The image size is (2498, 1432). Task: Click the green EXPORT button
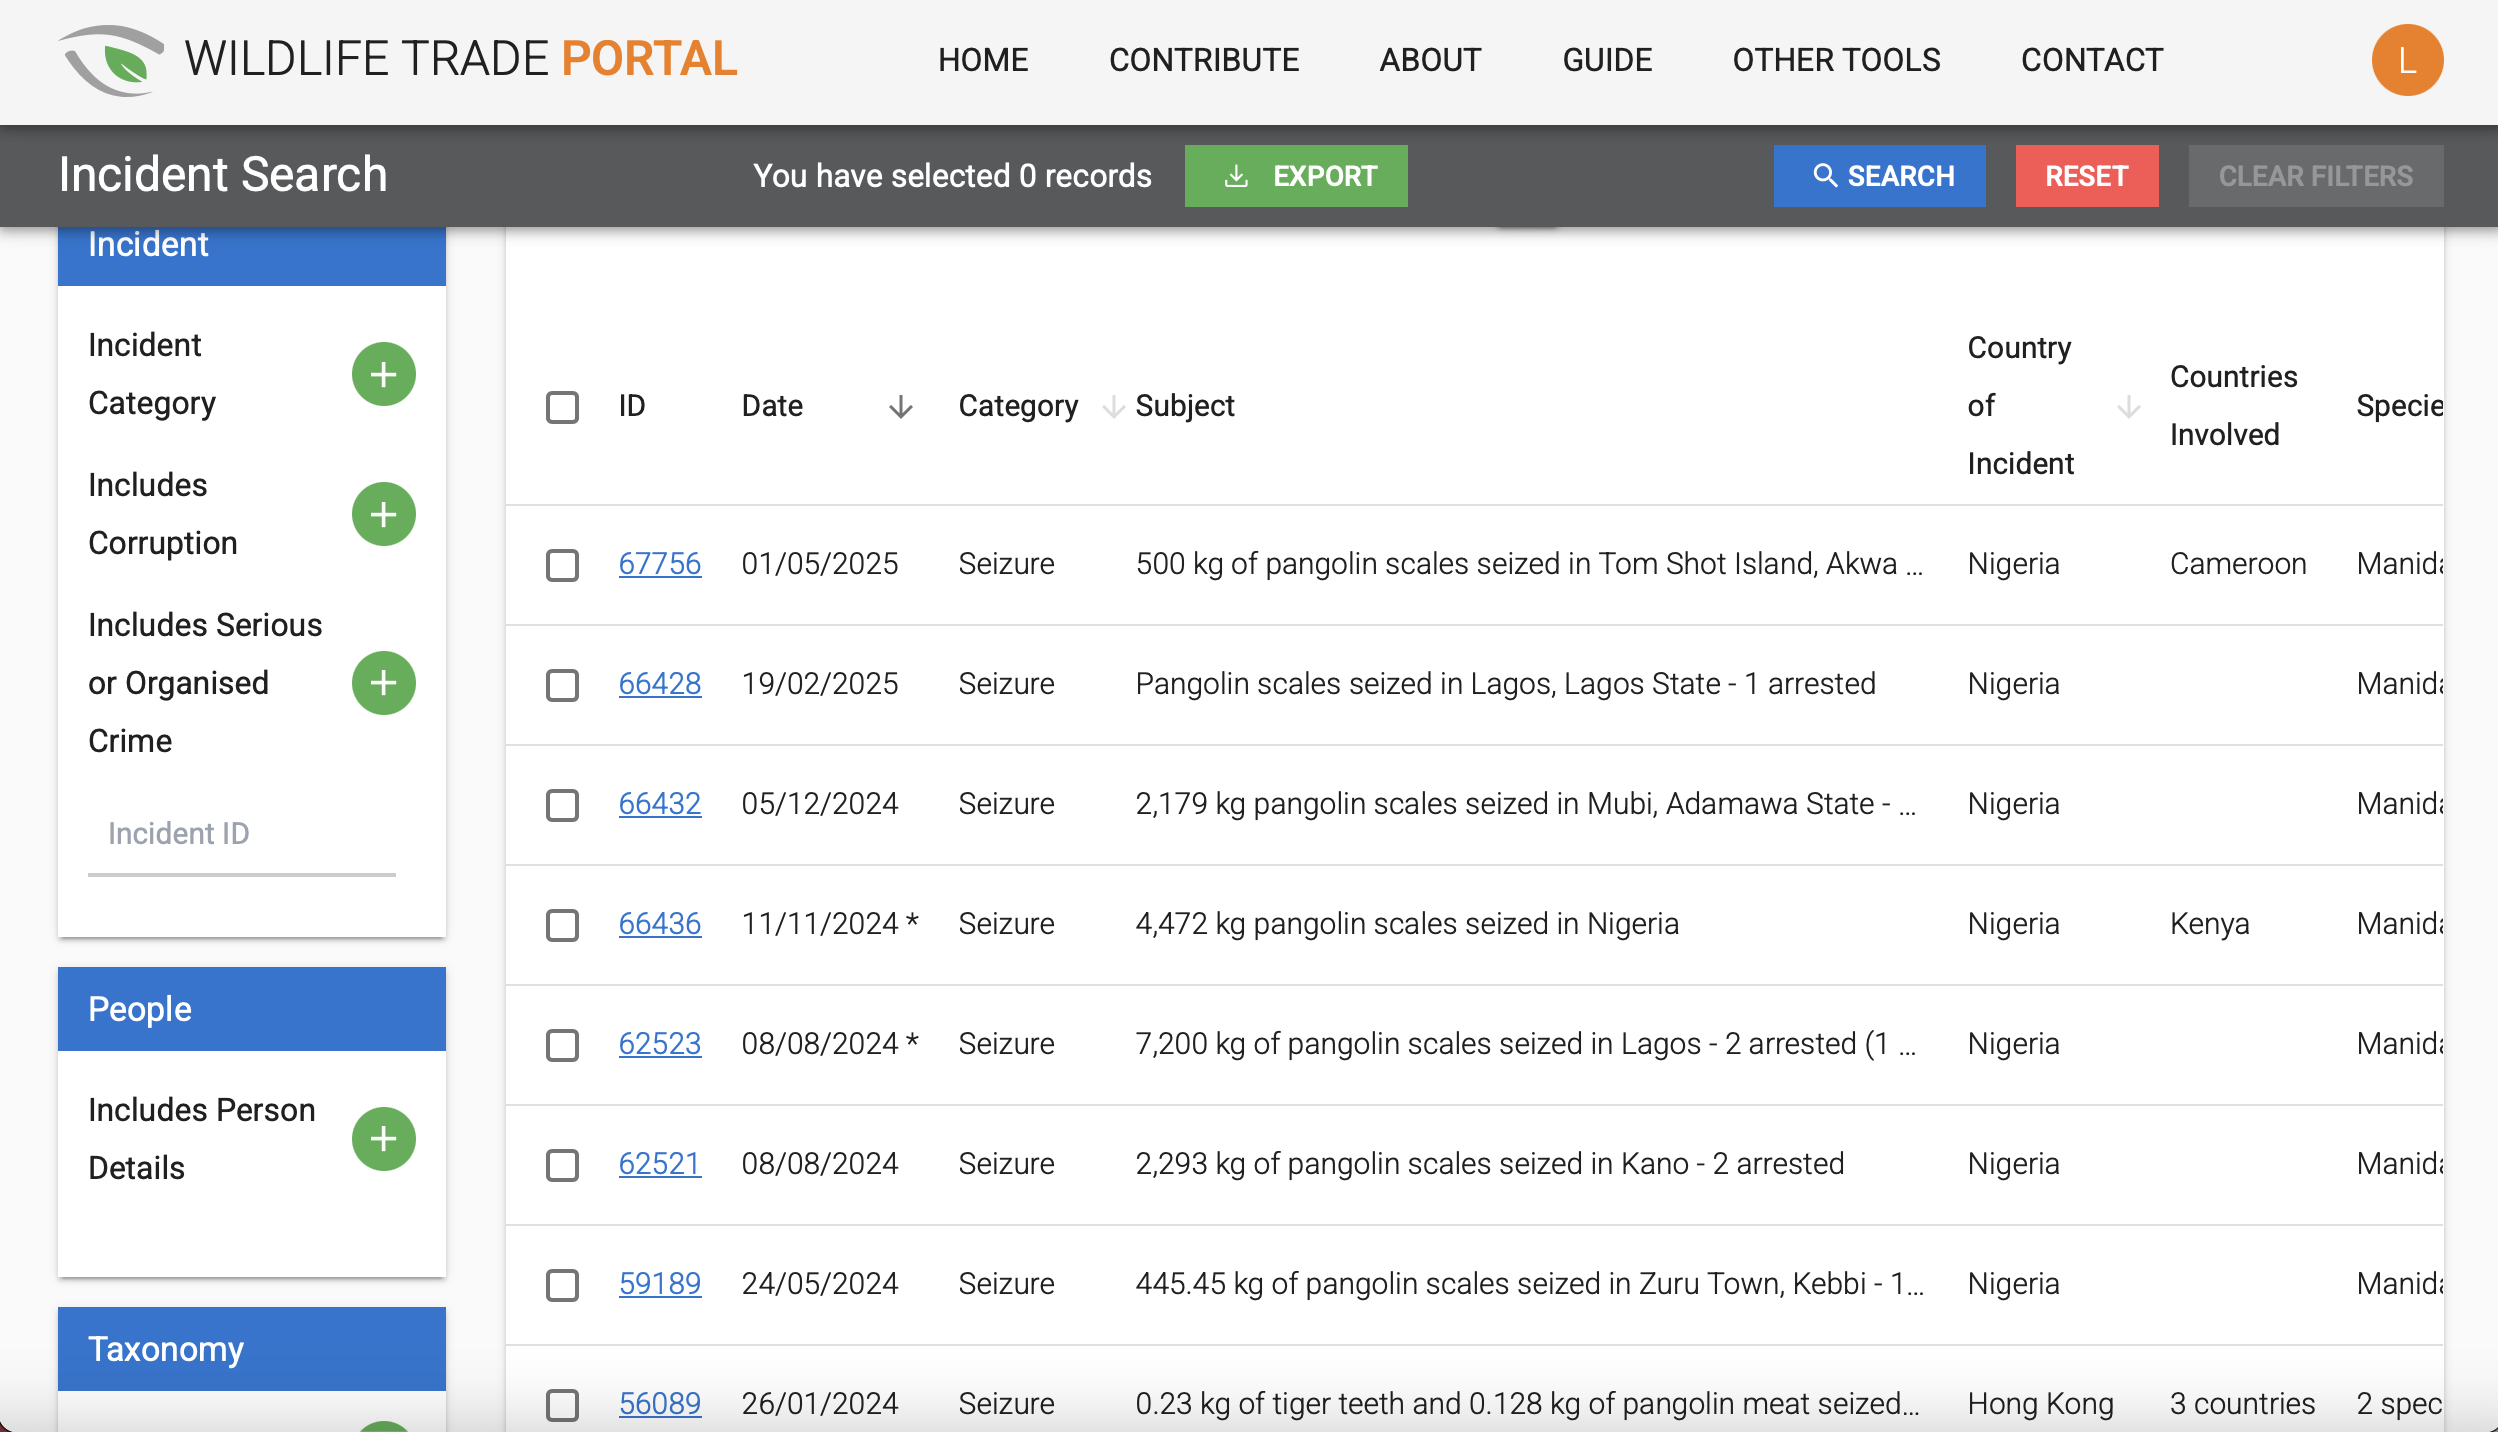(x=1295, y=176)
